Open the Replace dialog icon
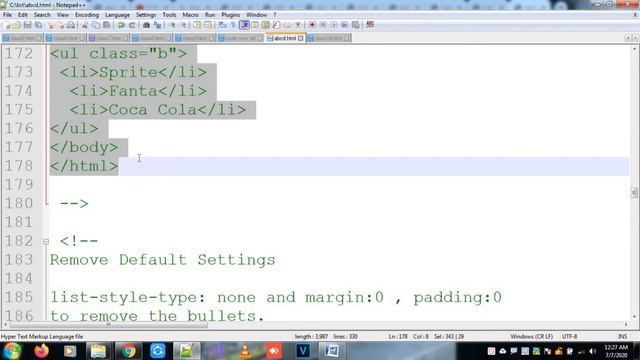The image size is (640, 360). tap(157, 25)
